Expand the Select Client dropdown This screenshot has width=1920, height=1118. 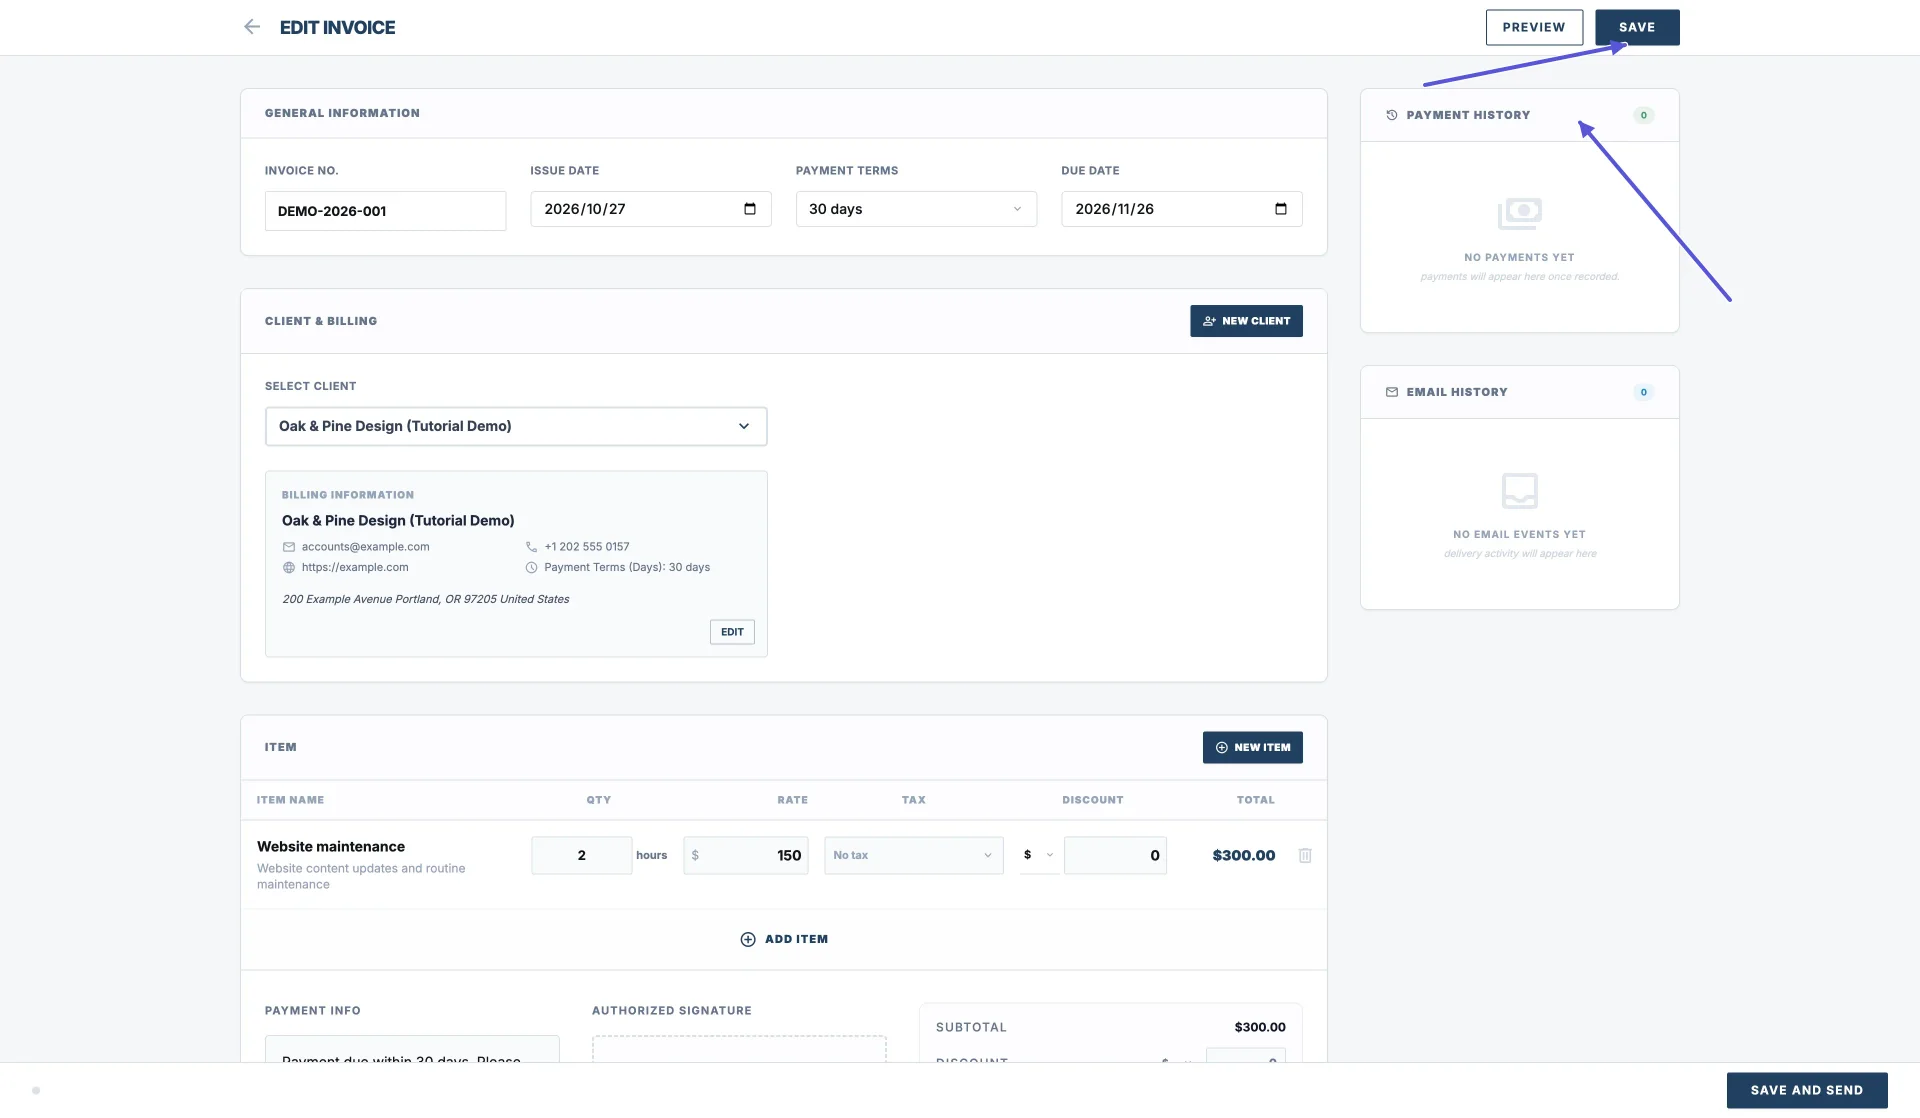coord(516,426)
